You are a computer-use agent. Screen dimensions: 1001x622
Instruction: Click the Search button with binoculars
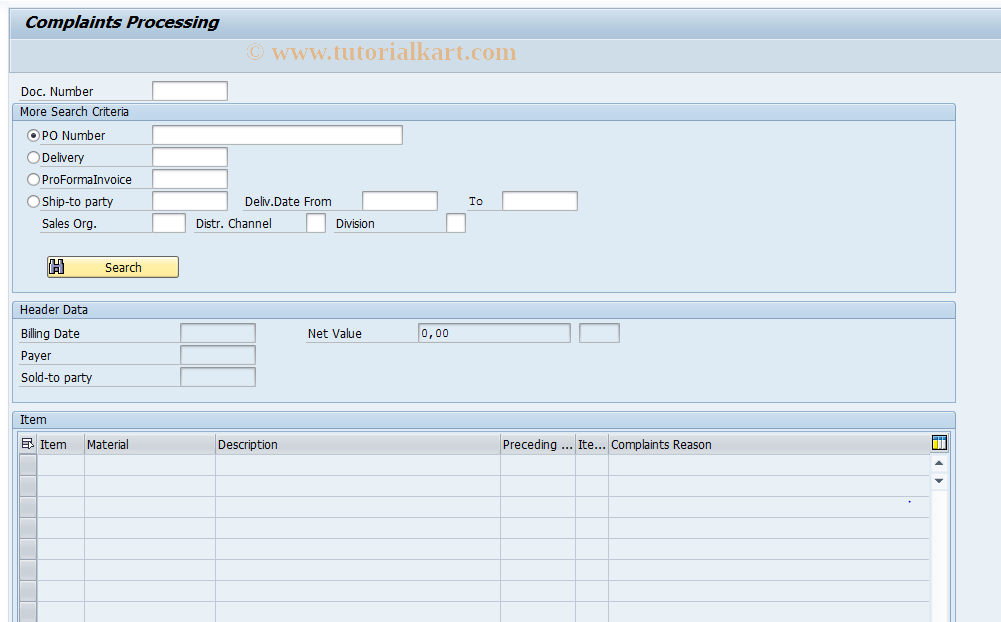coord(112,267)
